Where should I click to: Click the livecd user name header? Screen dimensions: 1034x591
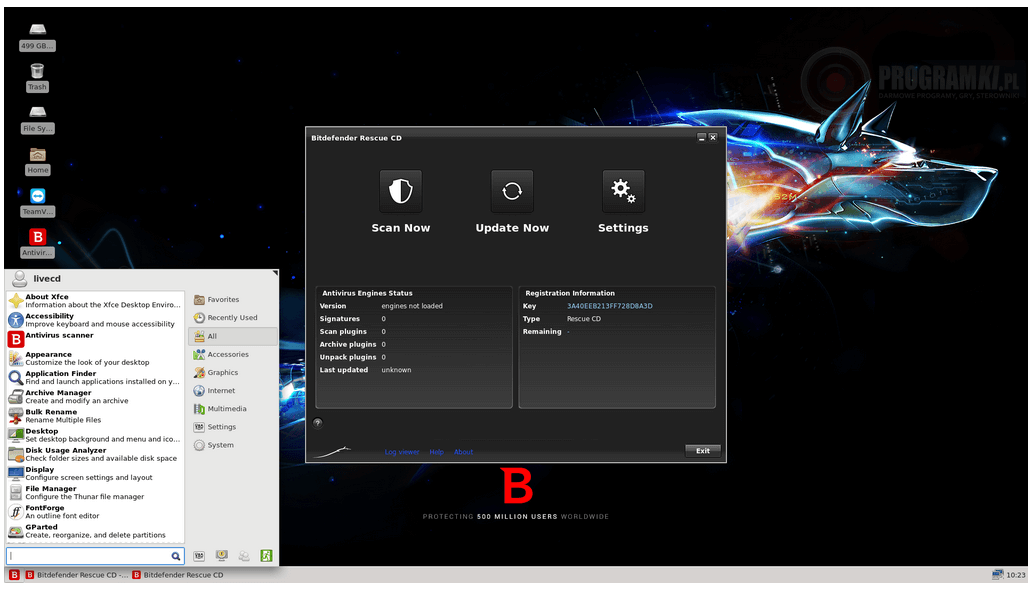(x=47, y=279)
